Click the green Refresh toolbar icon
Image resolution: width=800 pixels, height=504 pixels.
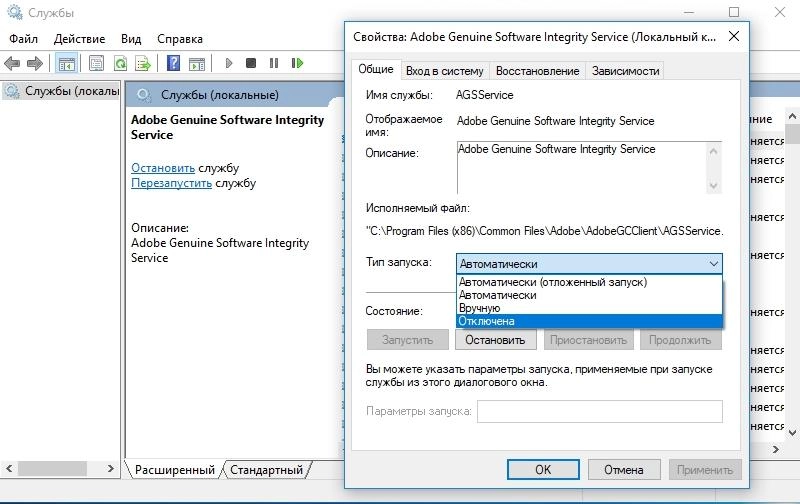point(120,63)
